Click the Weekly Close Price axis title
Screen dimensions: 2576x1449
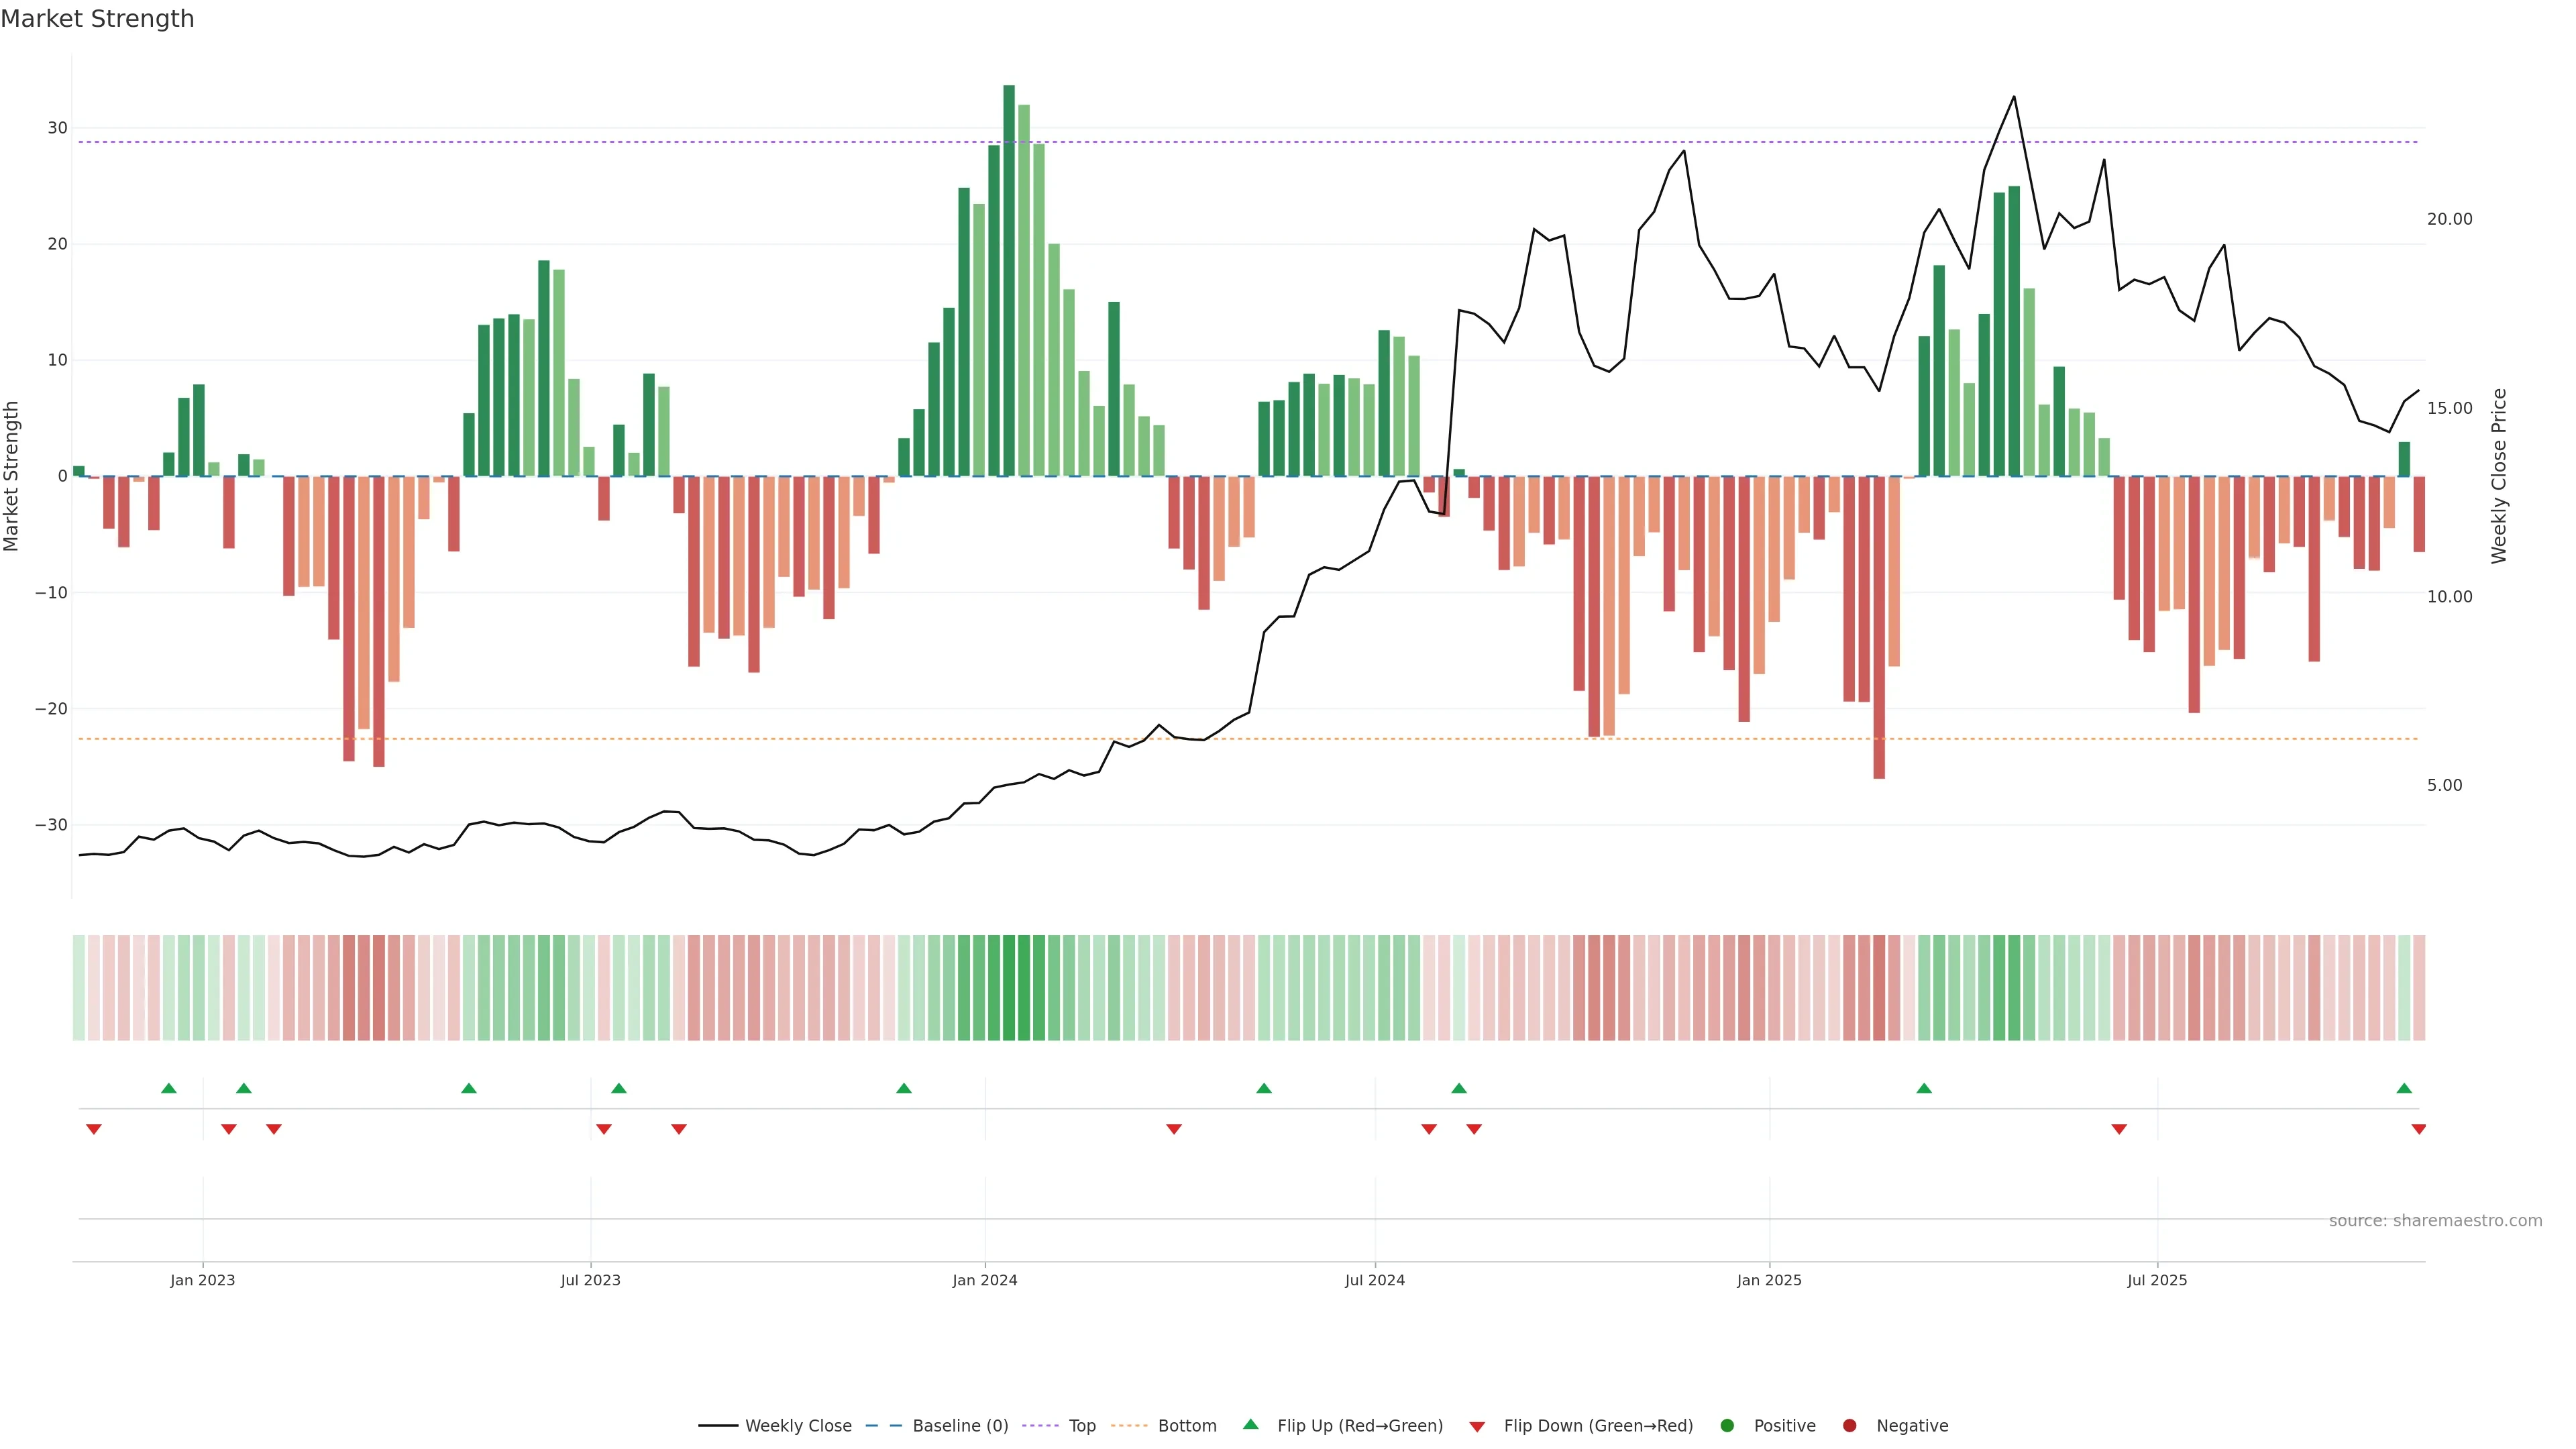point(2499,476)
